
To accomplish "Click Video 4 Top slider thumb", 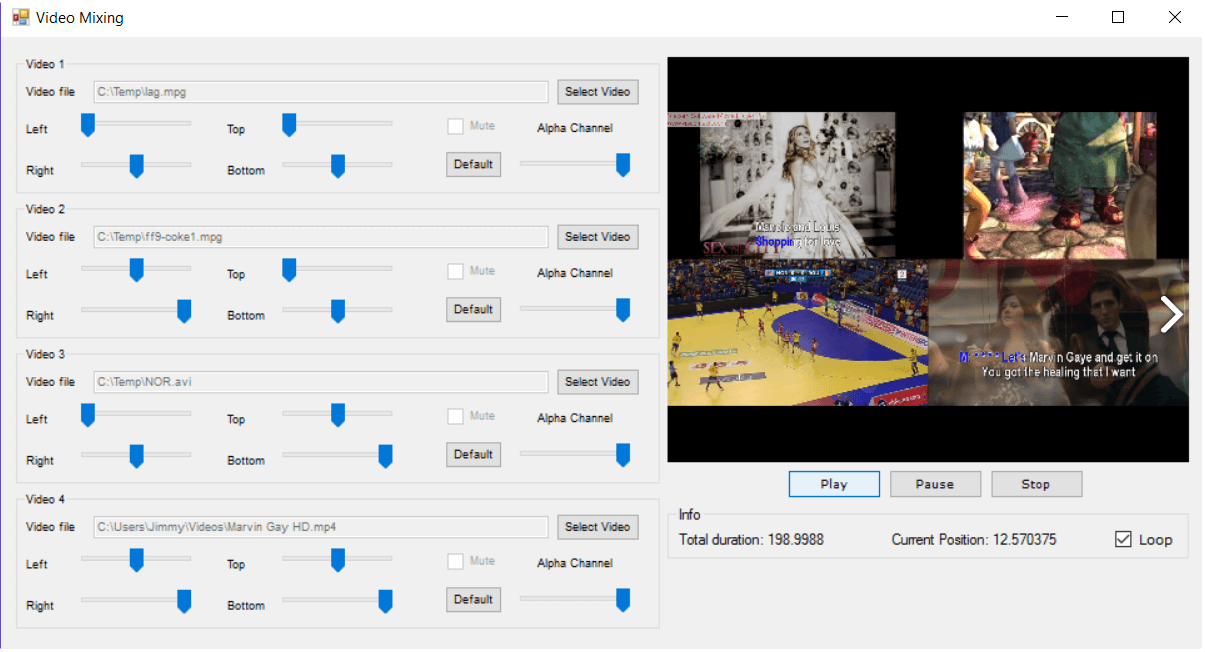I will coord(338,560).
